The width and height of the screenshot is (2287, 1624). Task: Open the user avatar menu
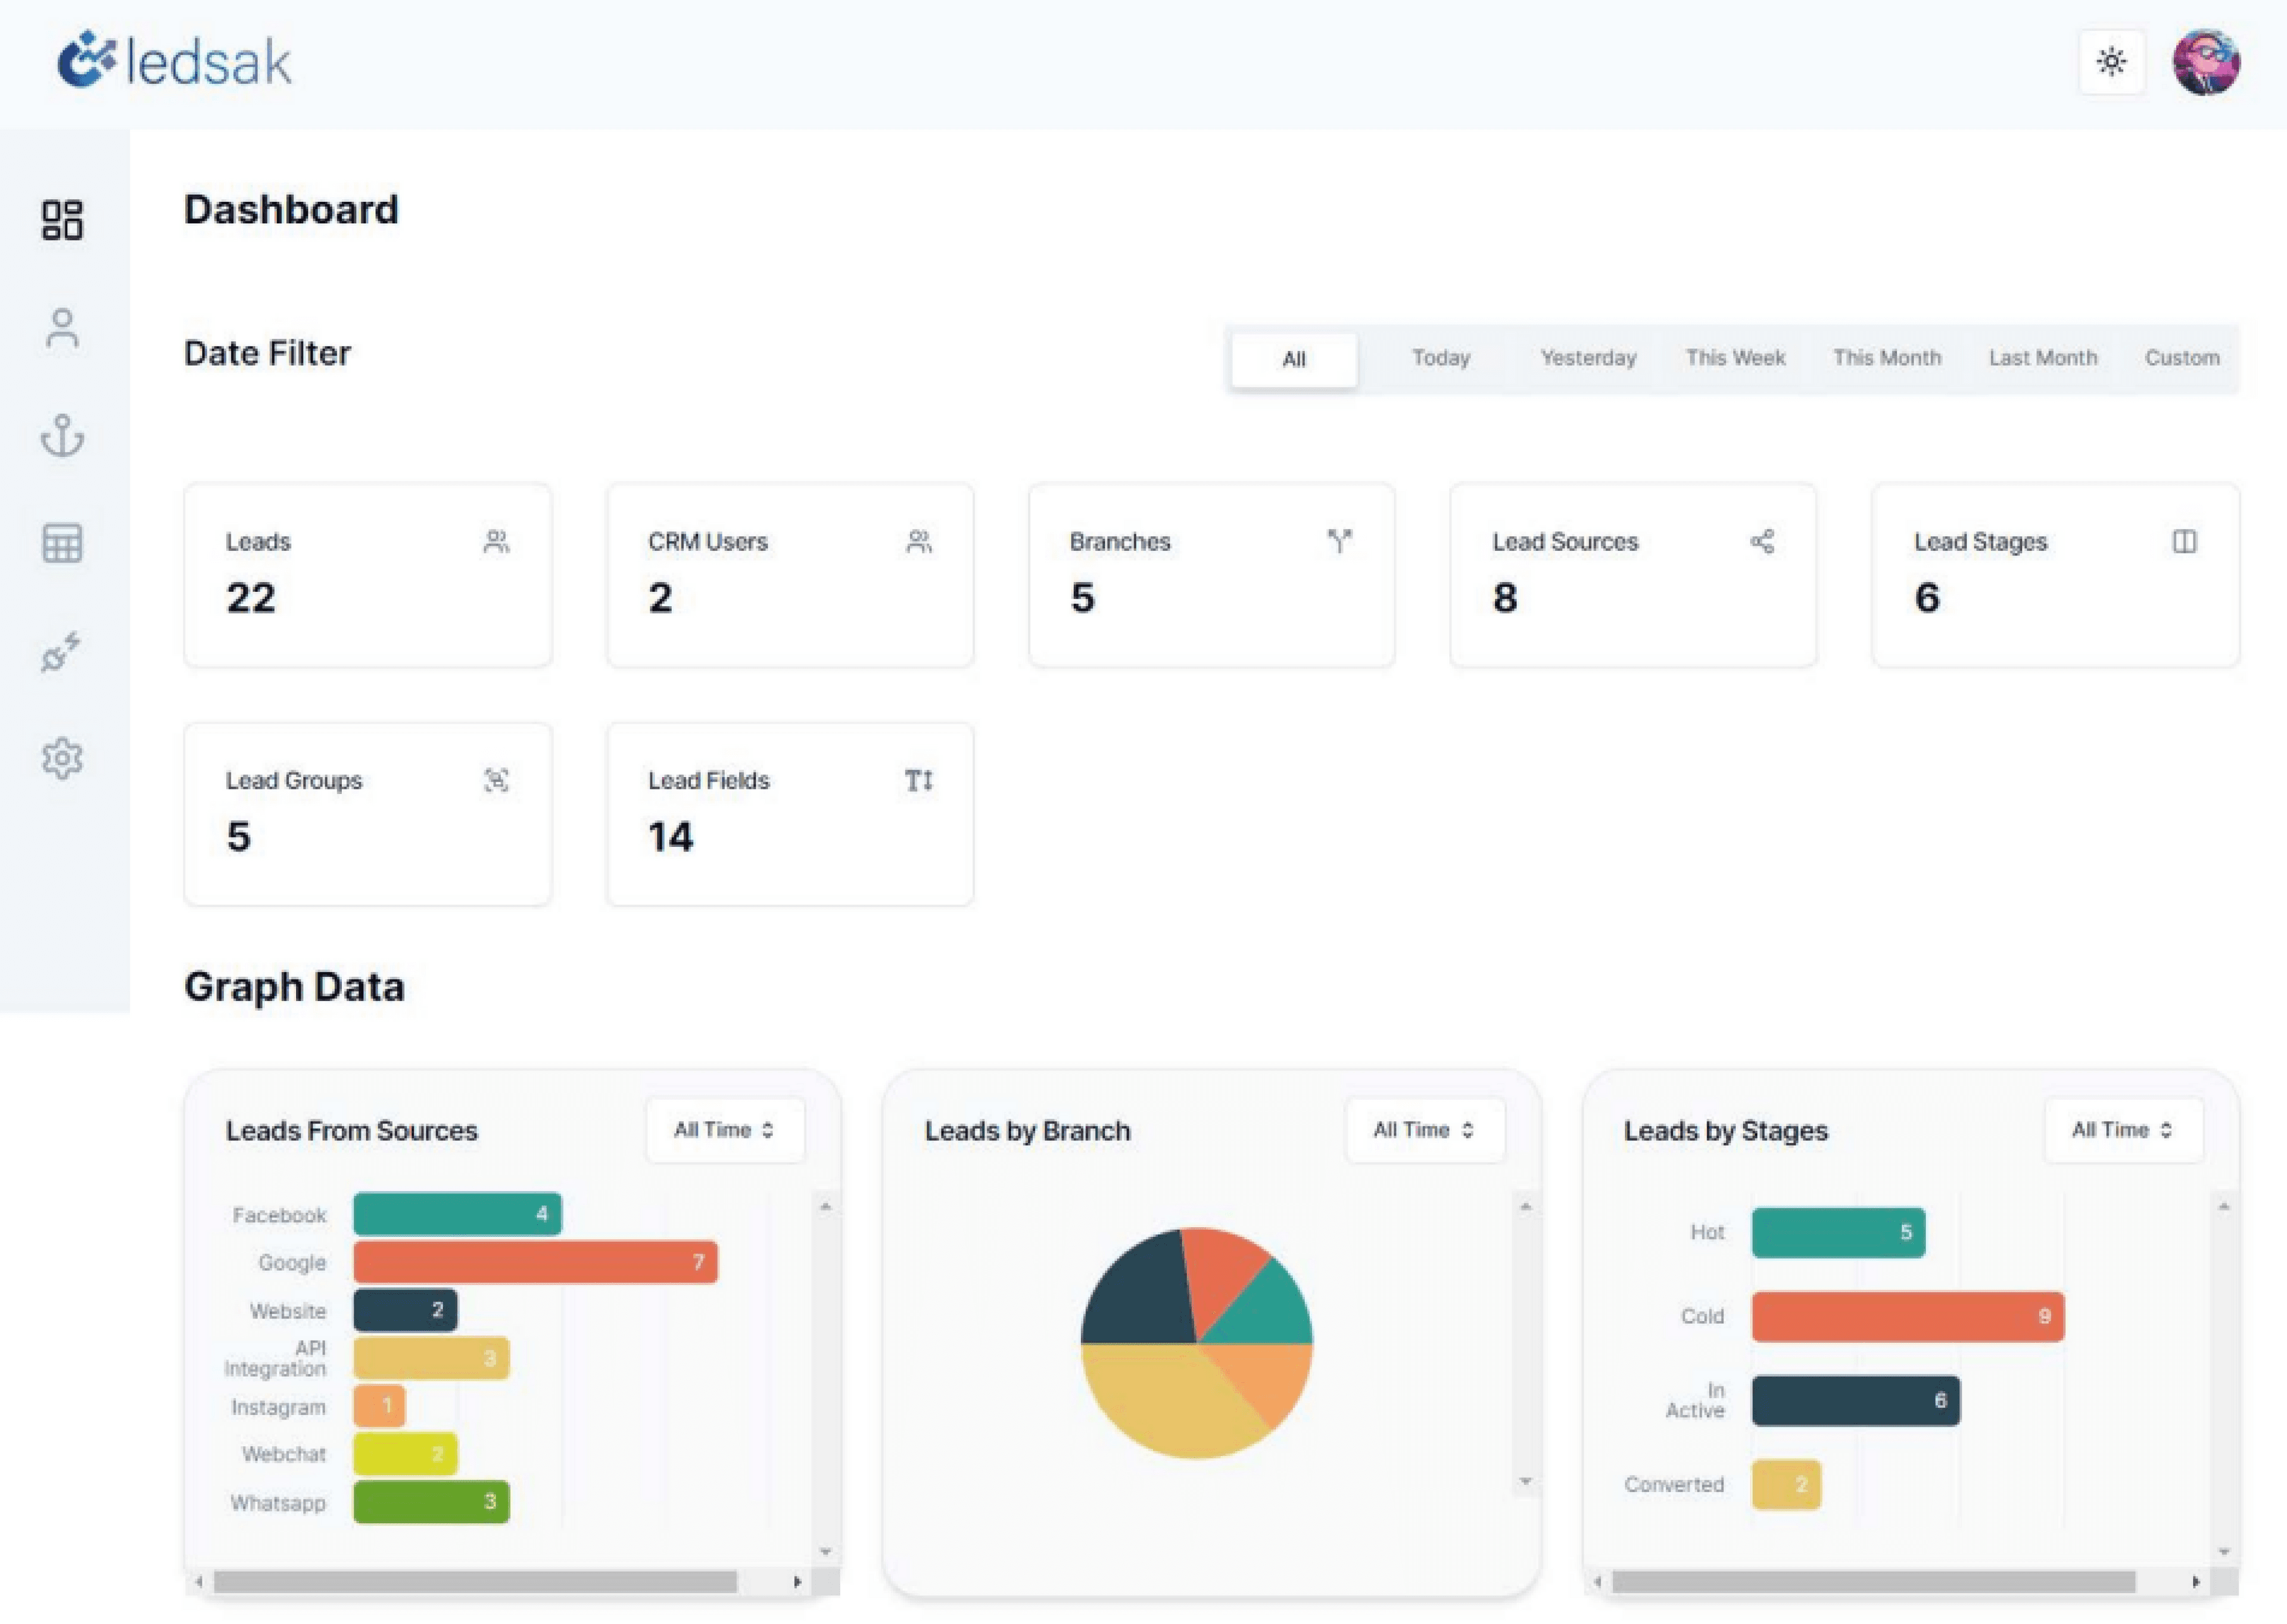[x=2206, y=62]
